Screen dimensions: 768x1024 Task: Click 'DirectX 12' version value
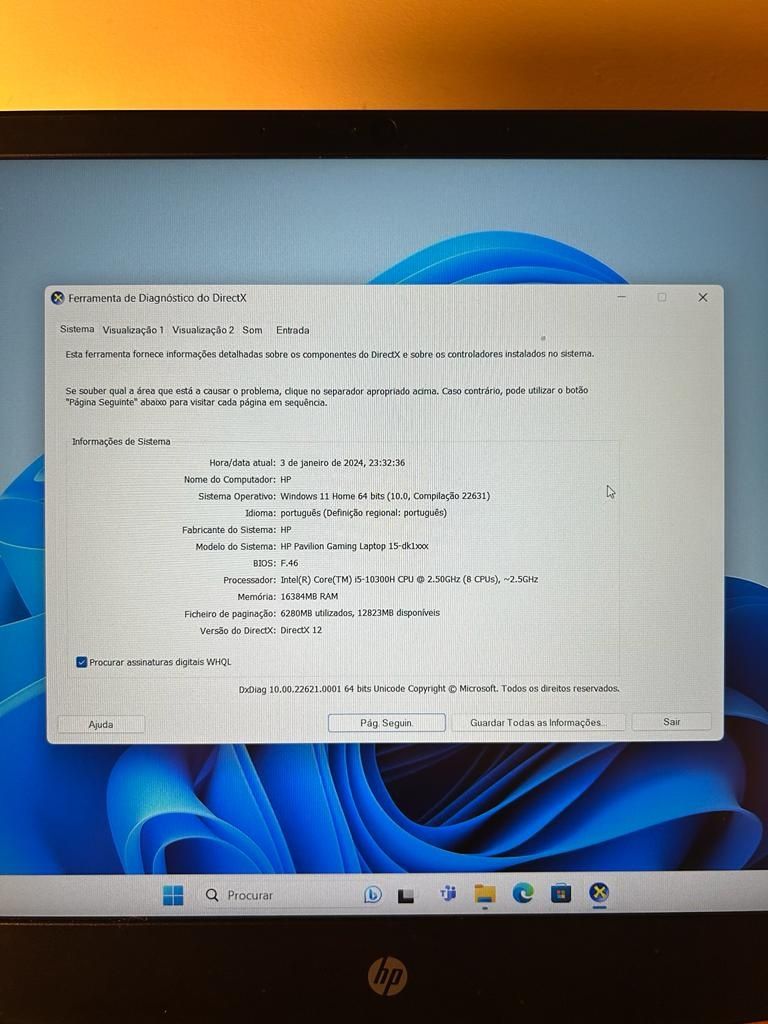(x=301, y=630)
